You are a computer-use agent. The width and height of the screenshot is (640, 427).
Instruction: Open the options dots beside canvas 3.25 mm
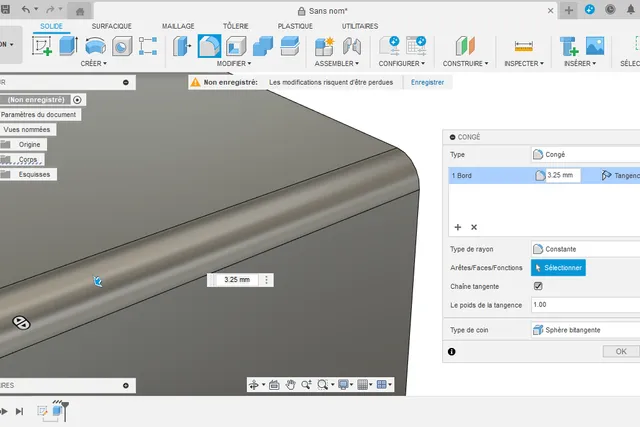point(267,280)
